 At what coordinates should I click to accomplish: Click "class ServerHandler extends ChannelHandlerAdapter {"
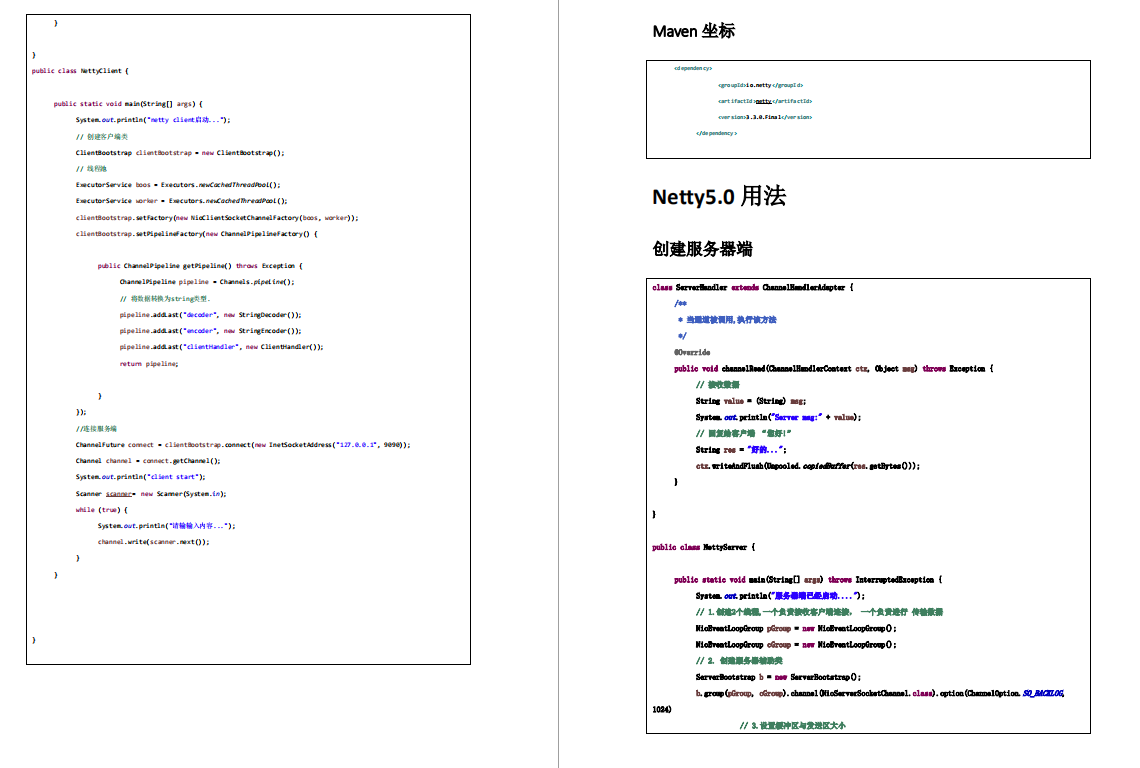tap(752, 288)
